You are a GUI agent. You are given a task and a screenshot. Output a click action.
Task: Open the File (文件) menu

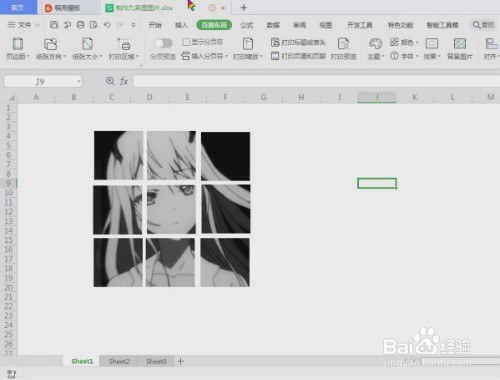(x=23, y=25)
